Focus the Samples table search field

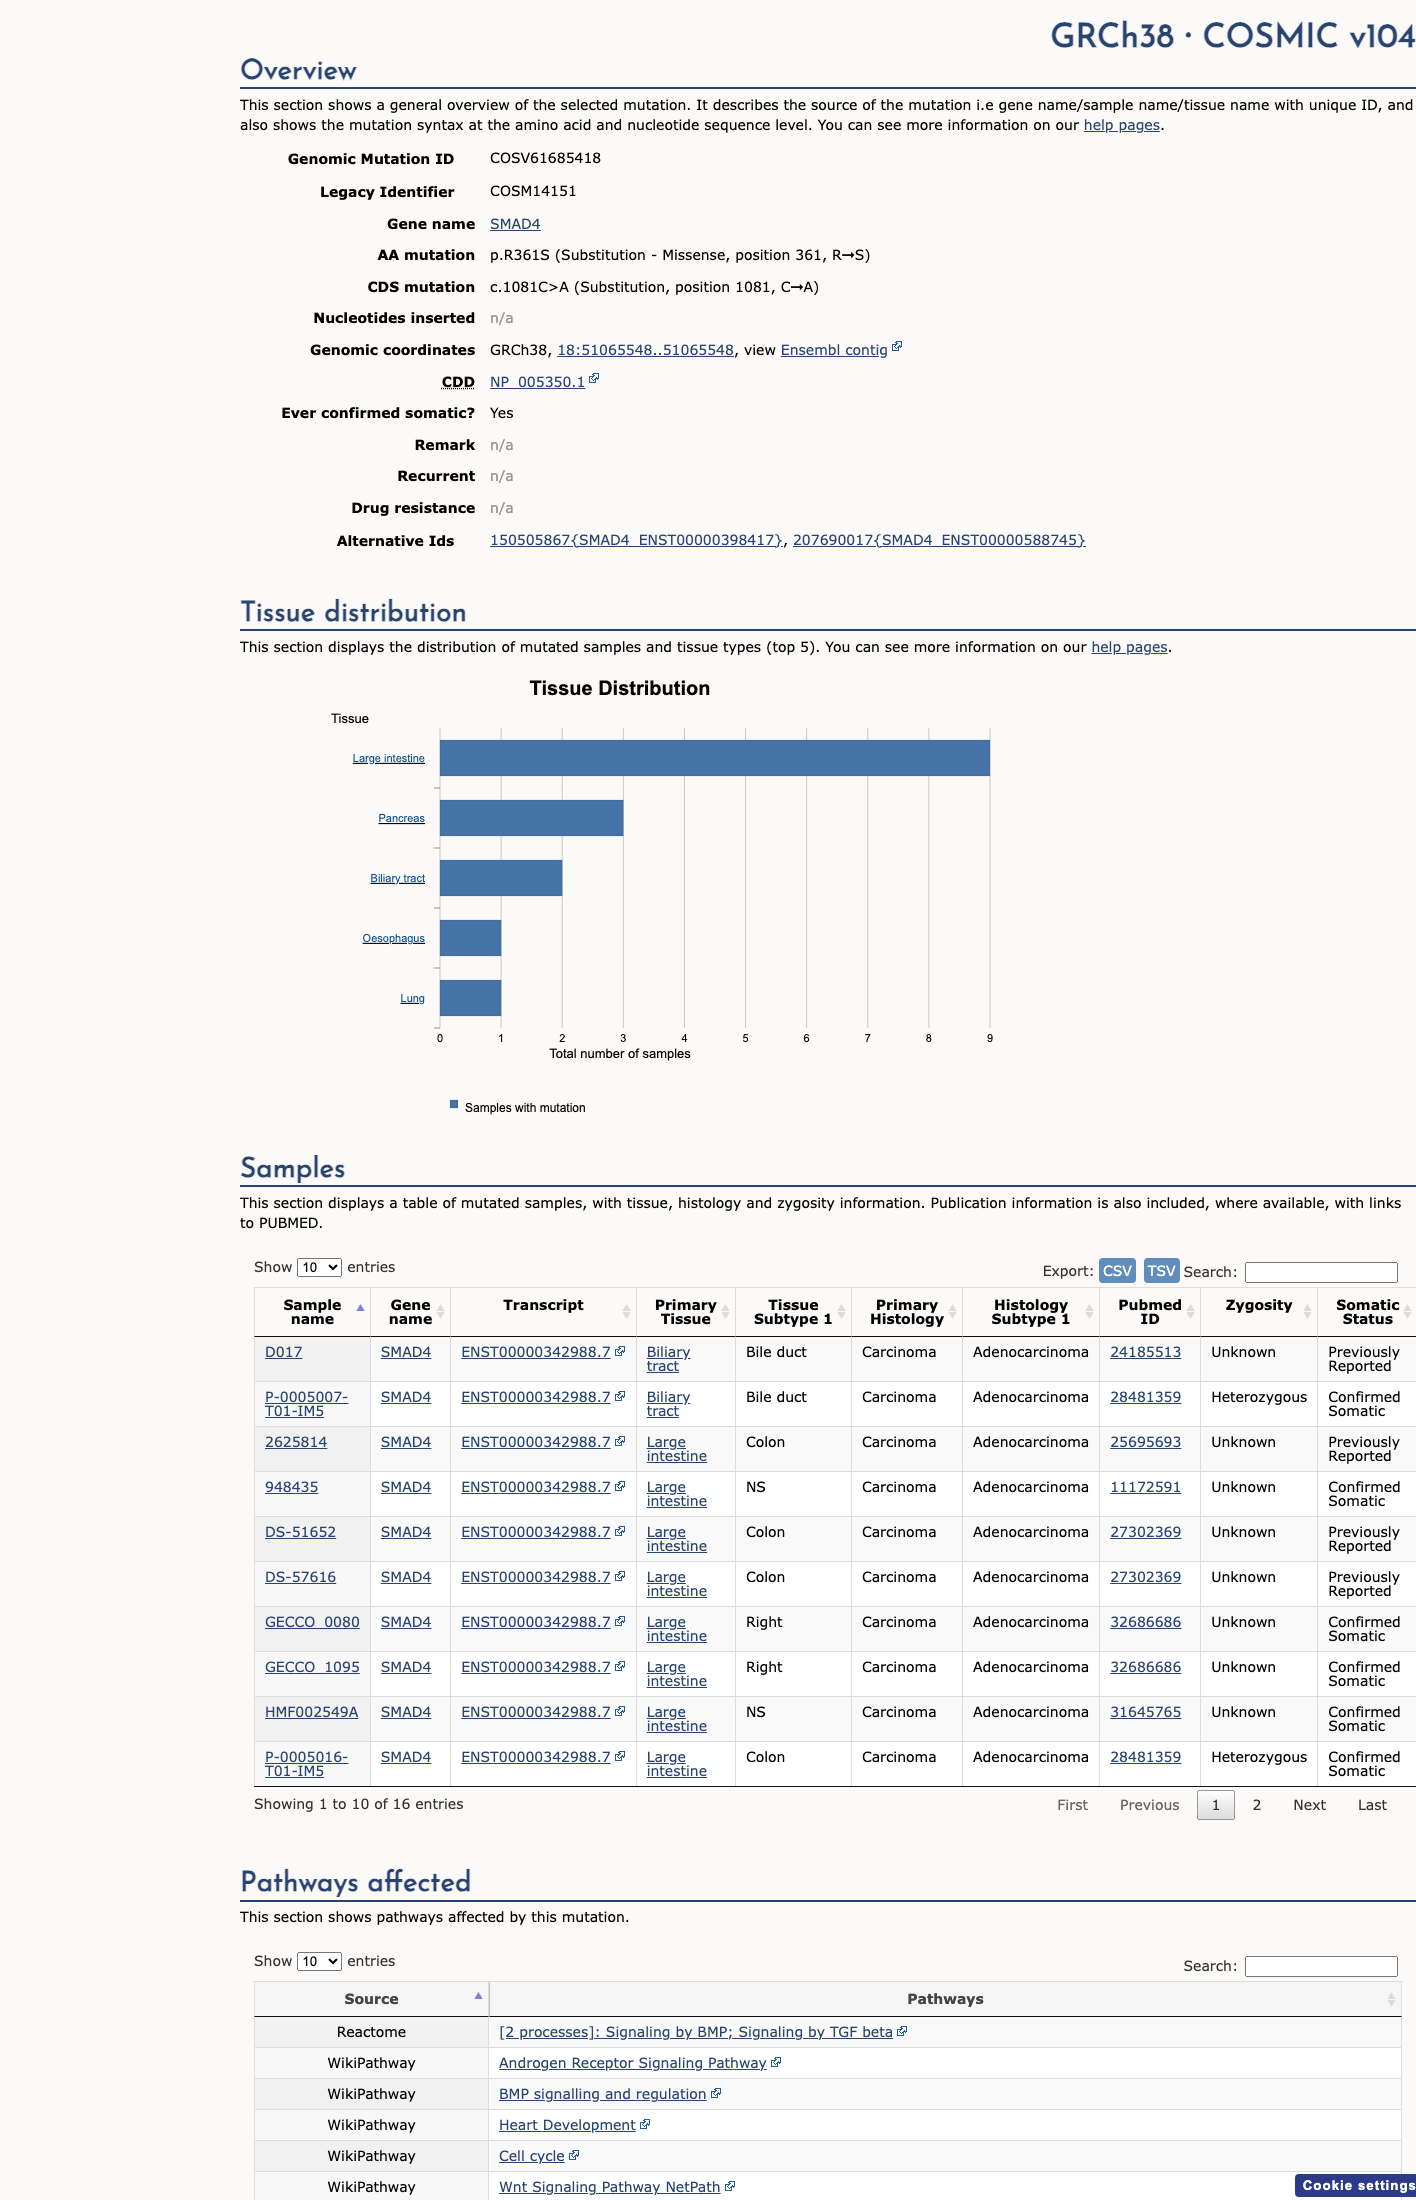pos(1321,1272)
